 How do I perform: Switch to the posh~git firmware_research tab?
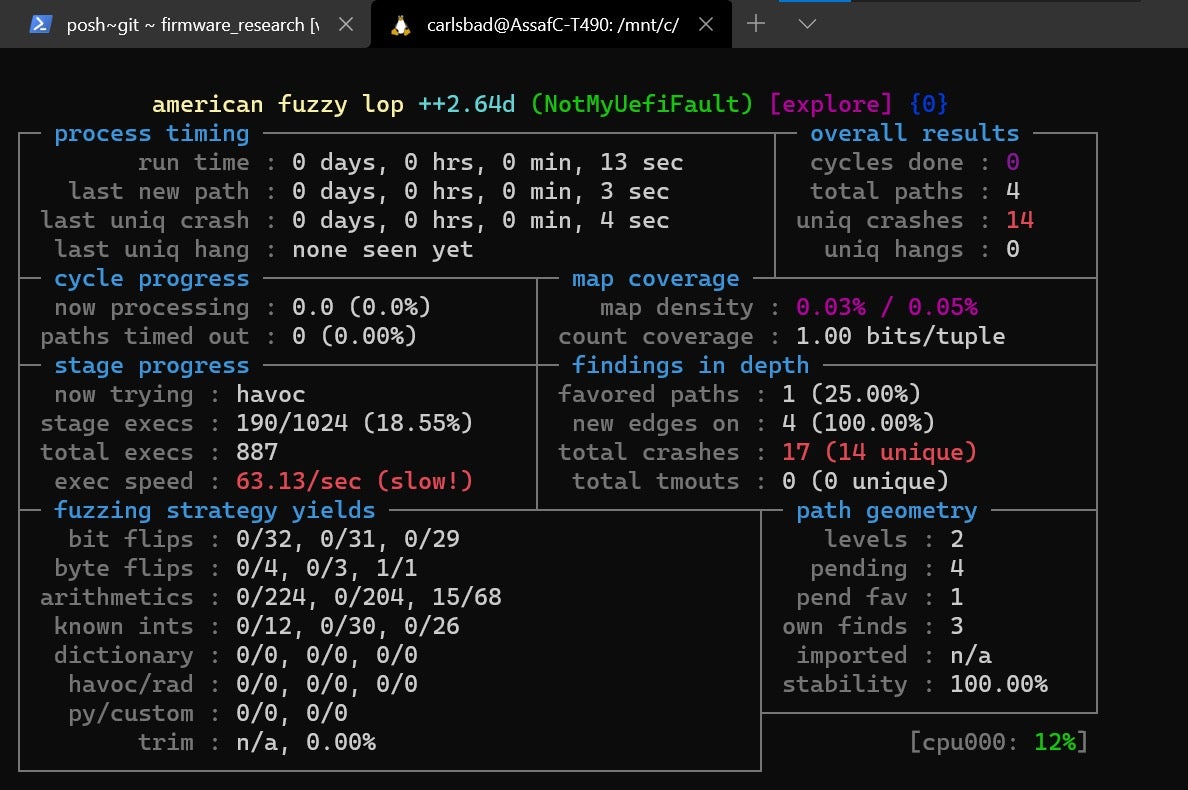point(192,25)
